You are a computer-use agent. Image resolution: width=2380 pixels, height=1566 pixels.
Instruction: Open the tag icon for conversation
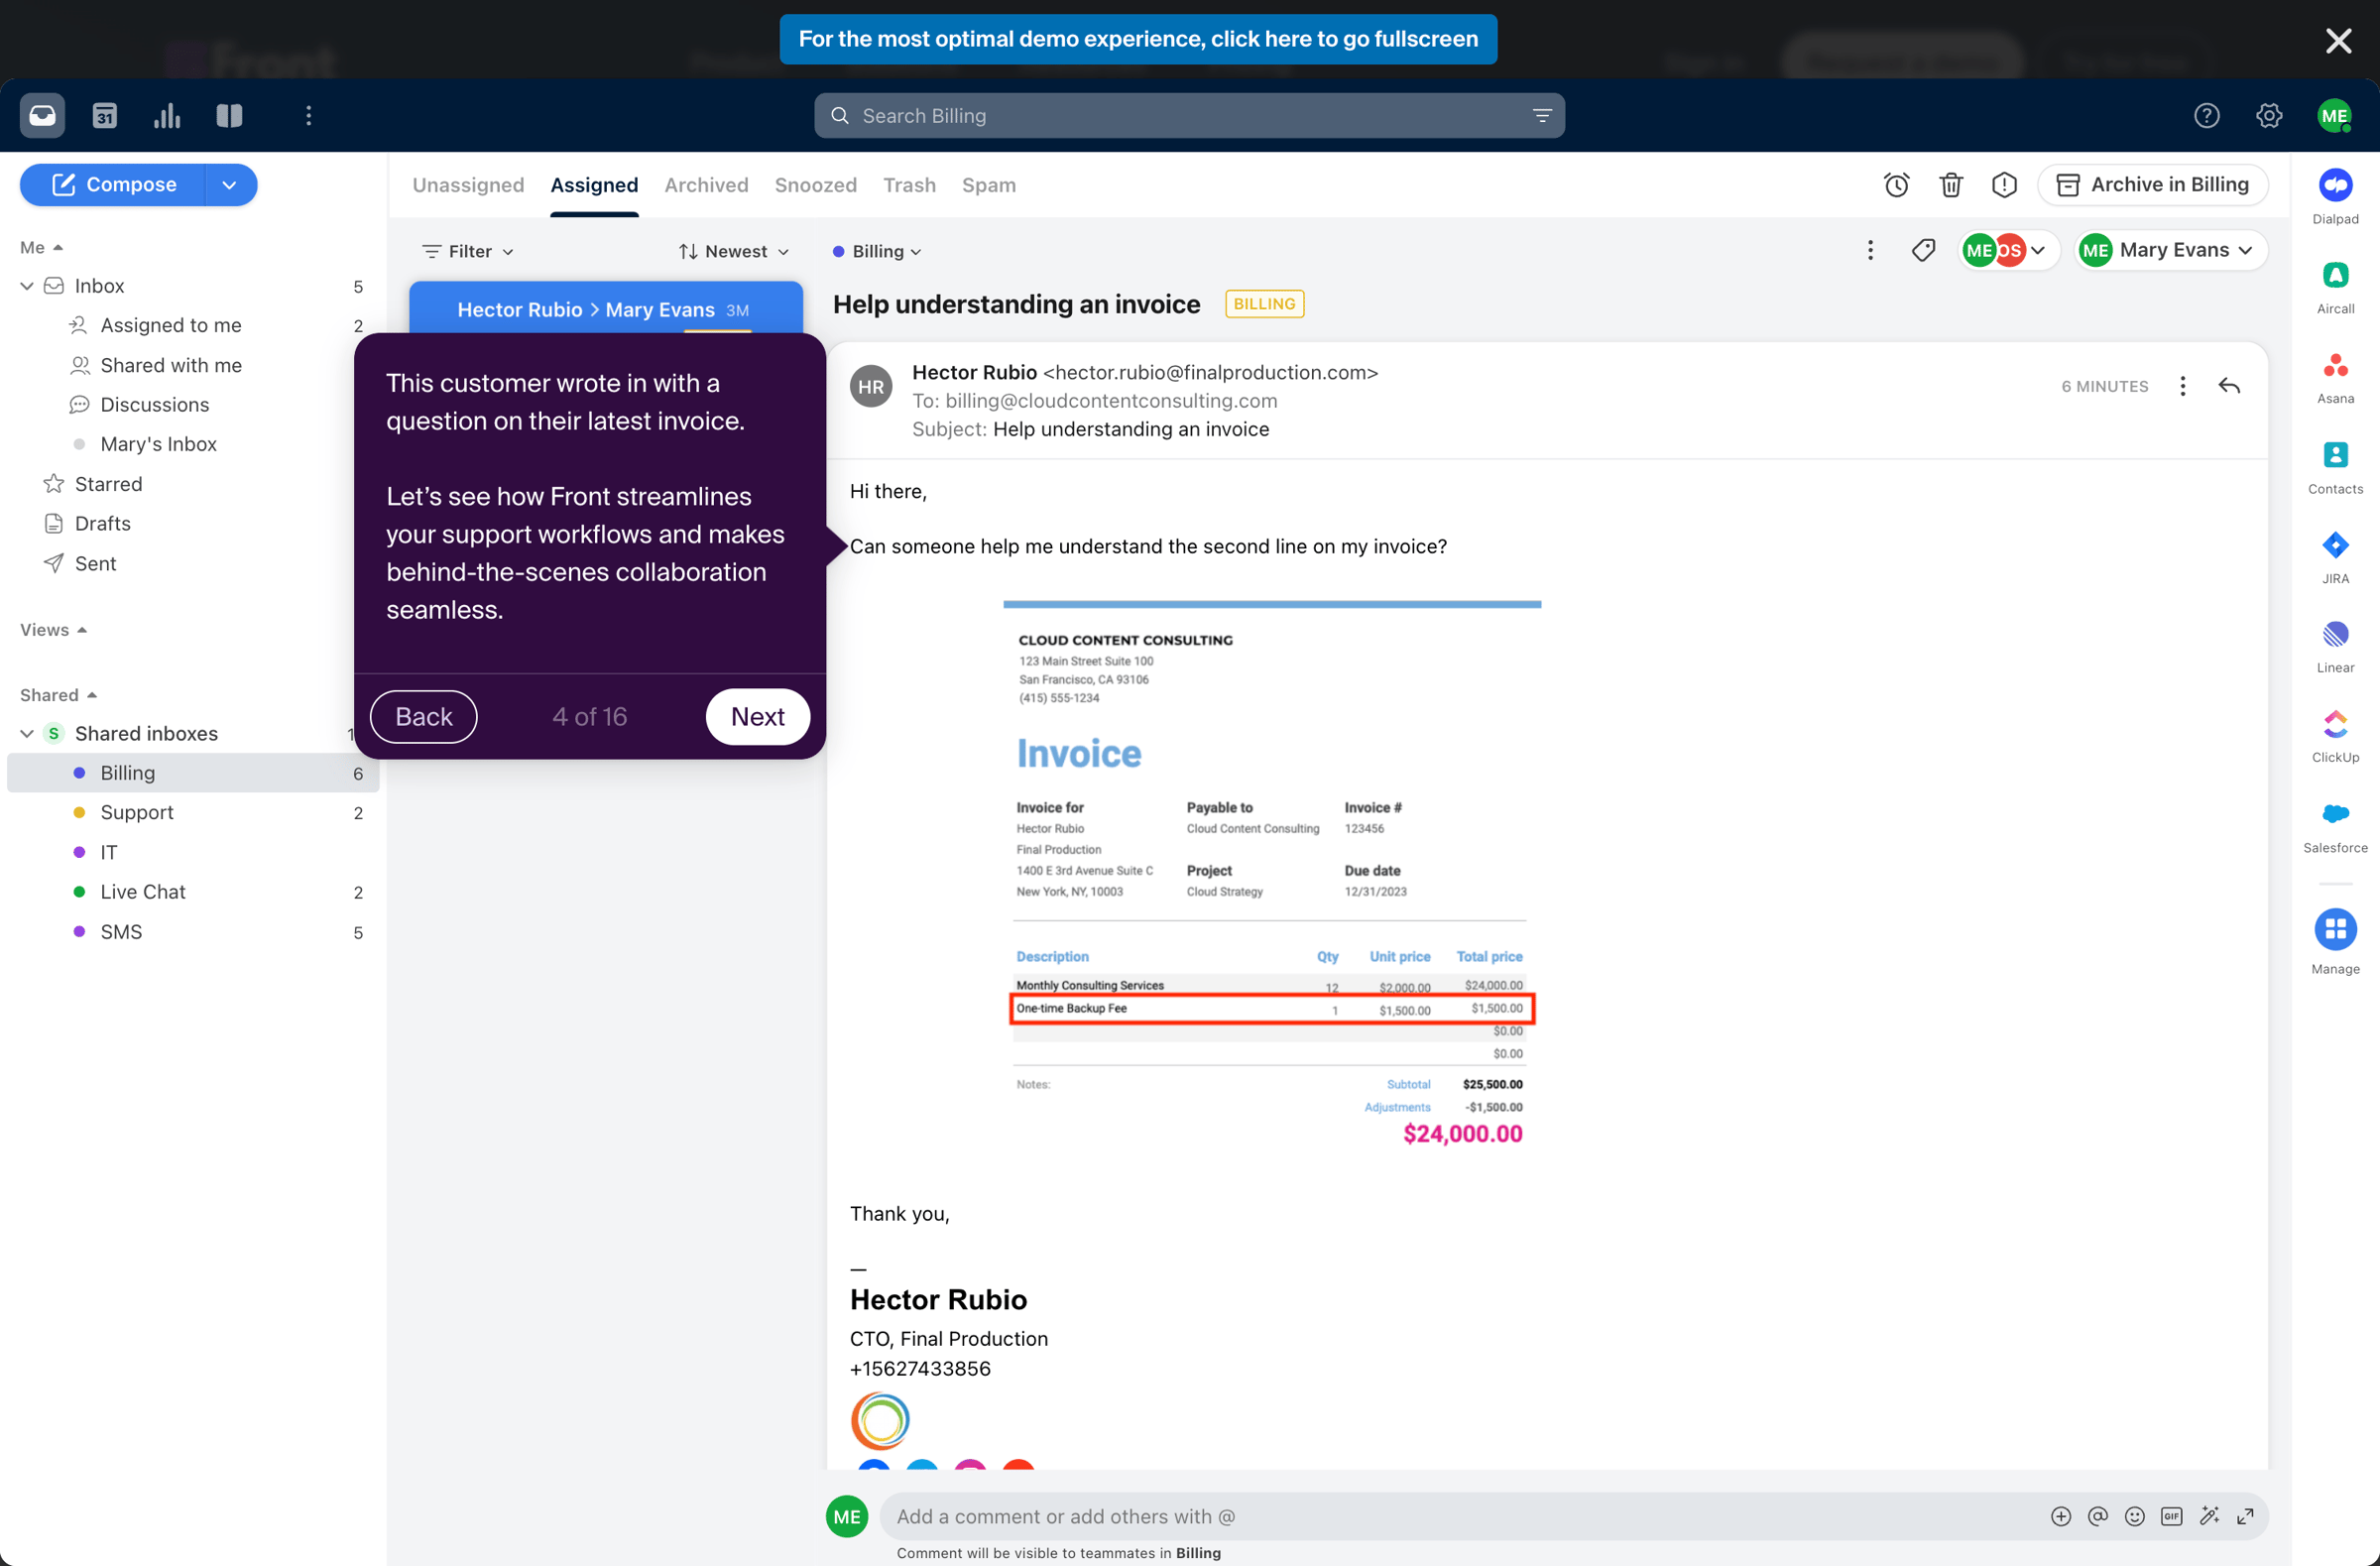(x=1922, y=250)
